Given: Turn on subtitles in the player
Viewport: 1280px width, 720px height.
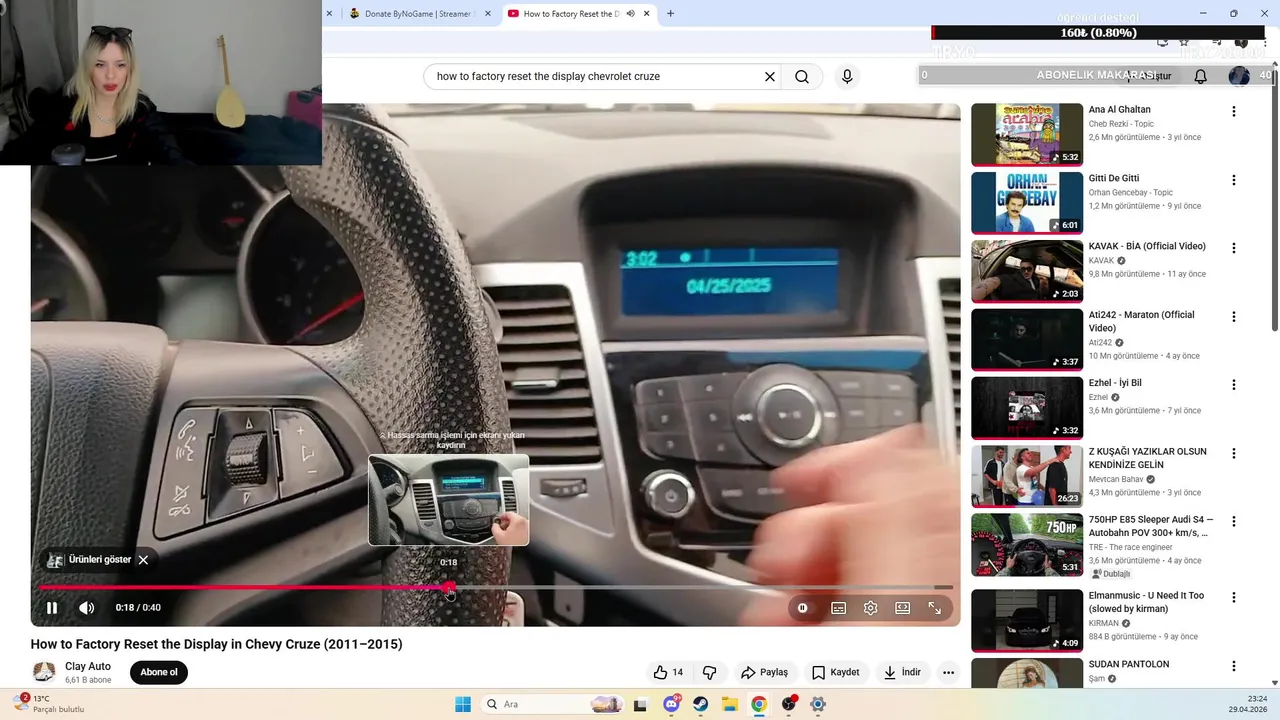Looking at the screenshot, I should pos(839,608).
